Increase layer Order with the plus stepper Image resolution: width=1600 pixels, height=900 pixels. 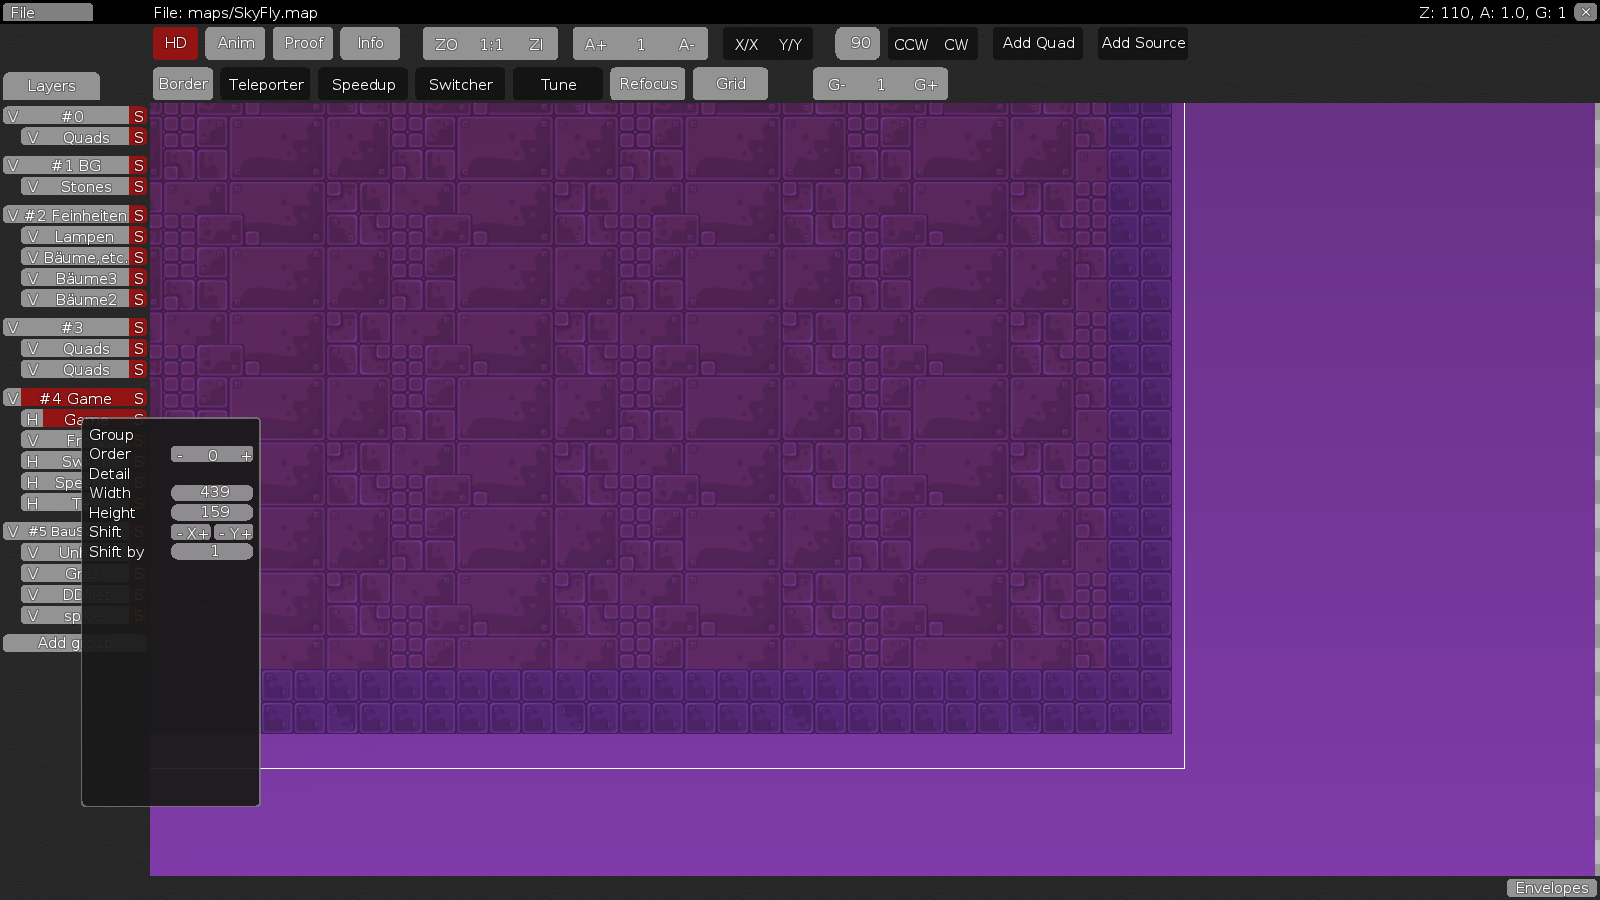[x=245, y=454]
